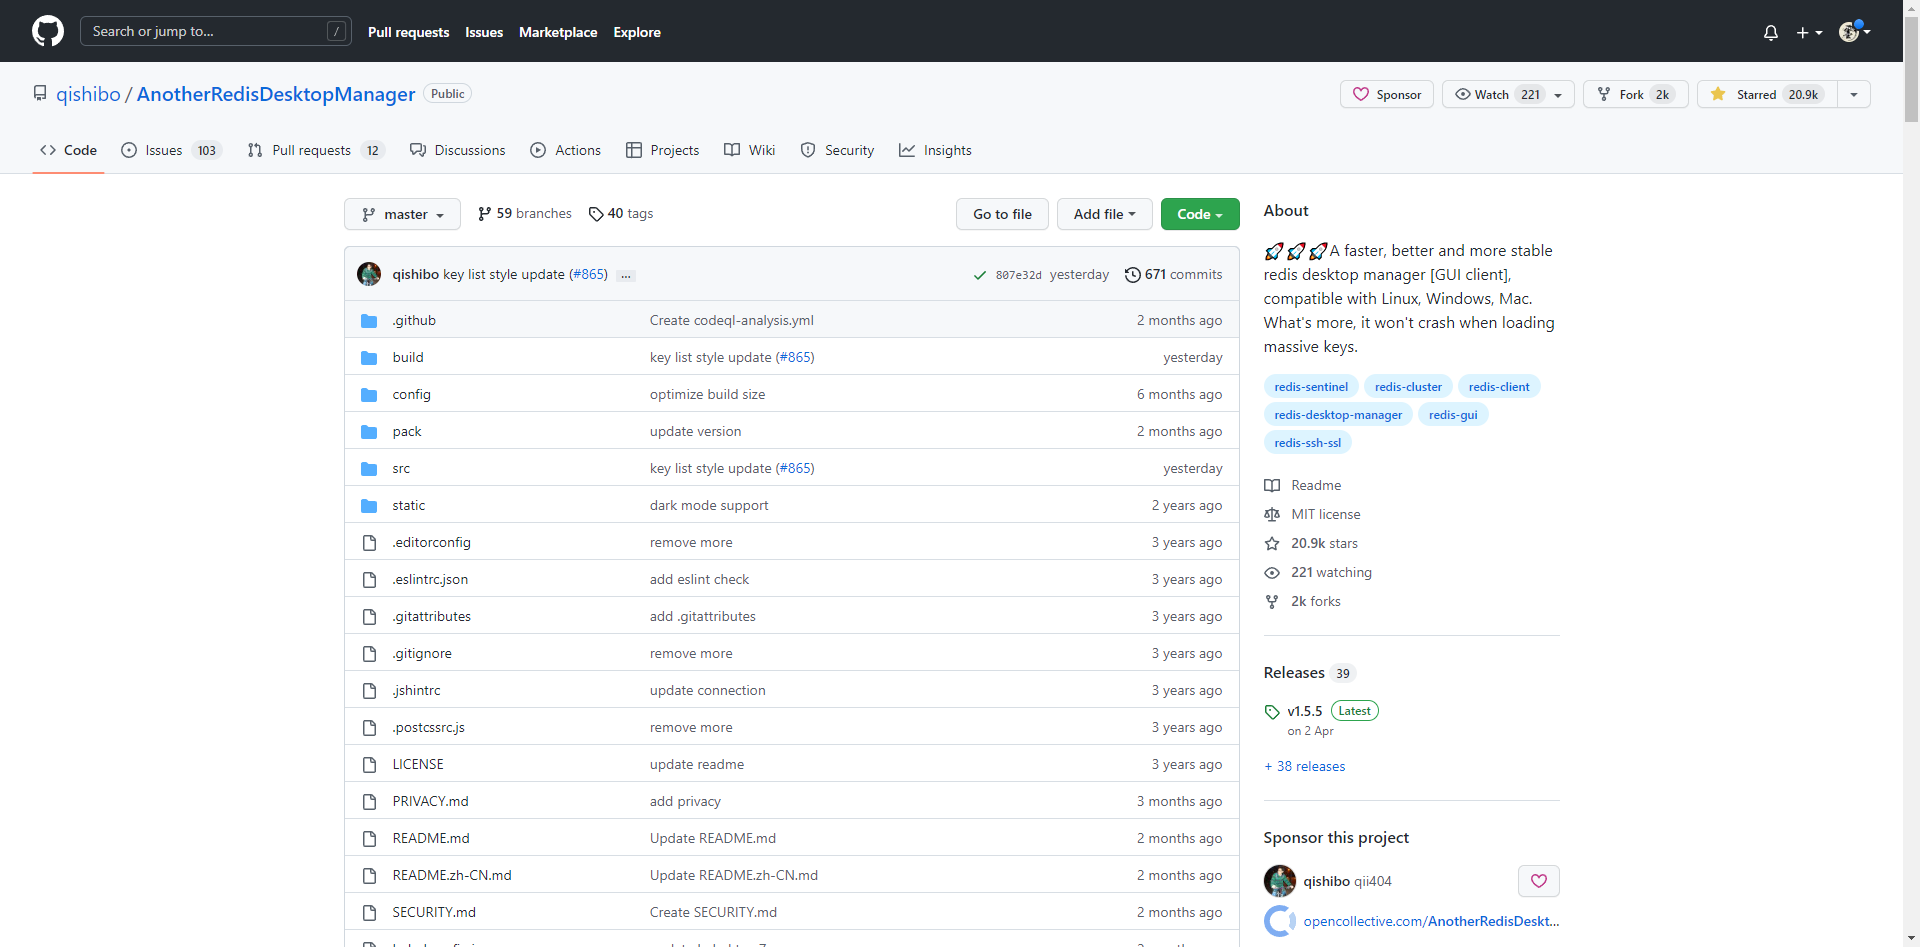Open the notifications bell

point(1770,32)
